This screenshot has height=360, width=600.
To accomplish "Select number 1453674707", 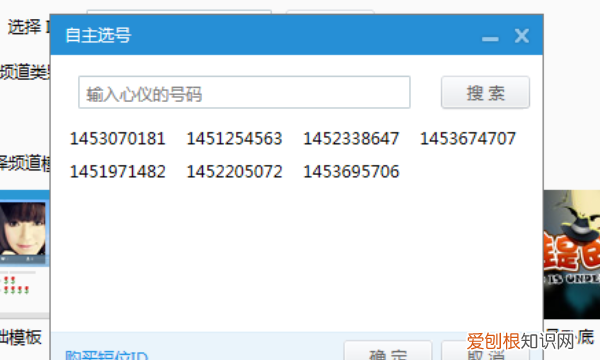I will coord(468,138).
